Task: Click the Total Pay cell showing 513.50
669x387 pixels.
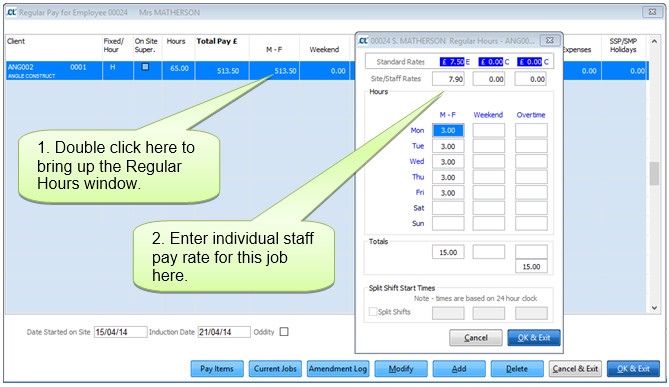Action: coord(222,71)
